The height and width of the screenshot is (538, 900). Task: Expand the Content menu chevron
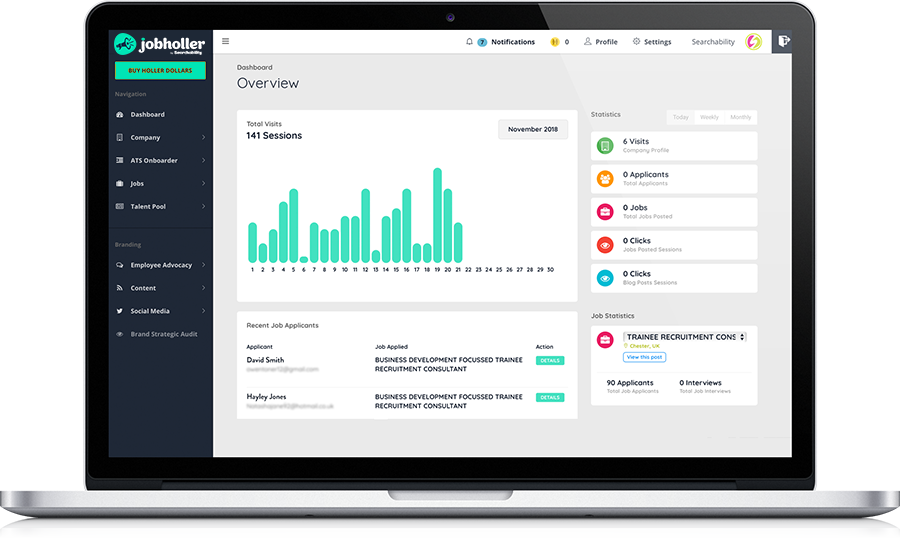click(204, 288)
